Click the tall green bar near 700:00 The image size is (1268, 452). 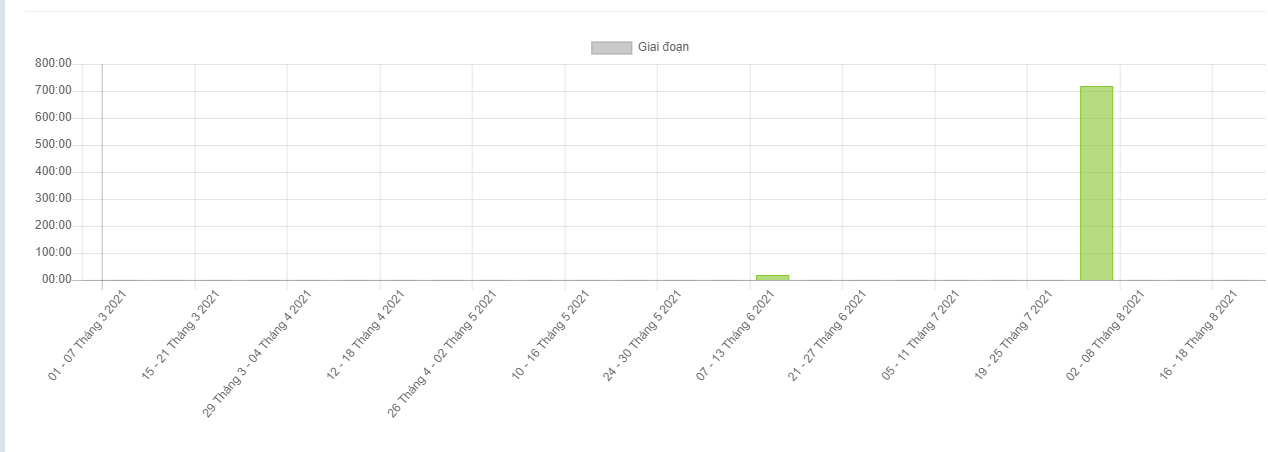1096,182
